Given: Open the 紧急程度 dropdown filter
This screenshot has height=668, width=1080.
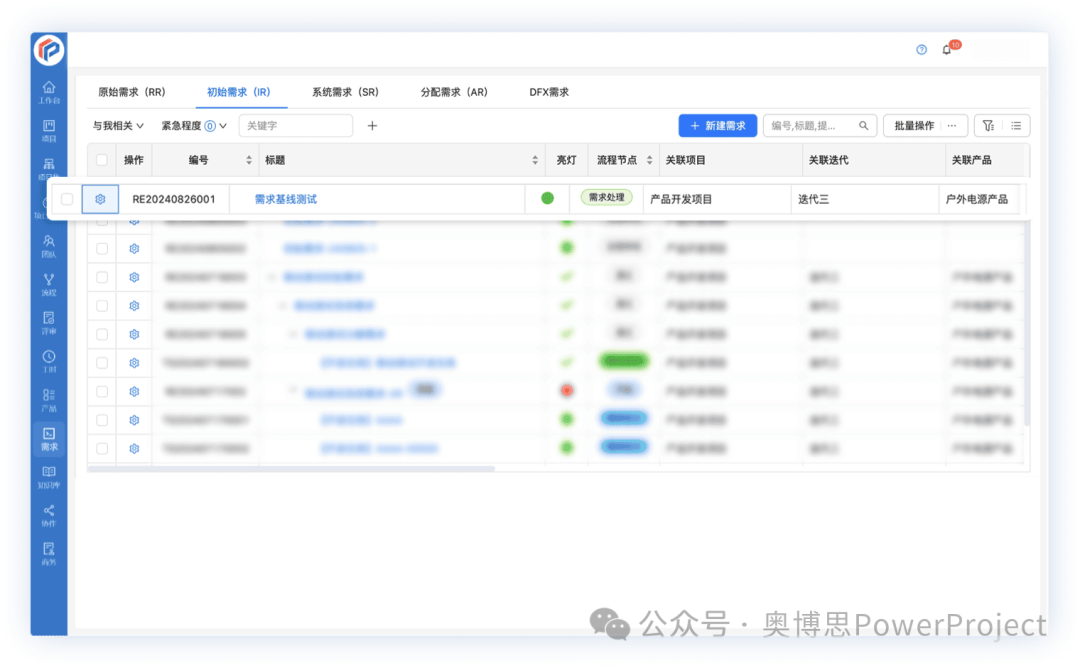Looking at the screenshot, I should pyautogui.click(x=192, y=125).
